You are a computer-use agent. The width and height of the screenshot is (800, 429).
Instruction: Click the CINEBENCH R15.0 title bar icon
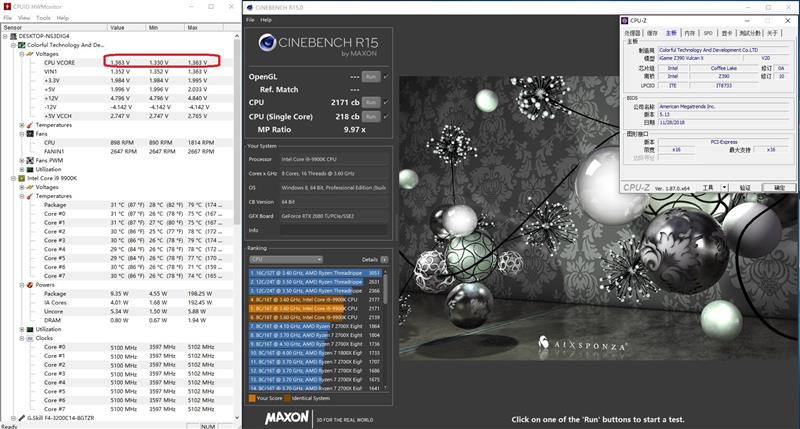[x=249, y=7]
